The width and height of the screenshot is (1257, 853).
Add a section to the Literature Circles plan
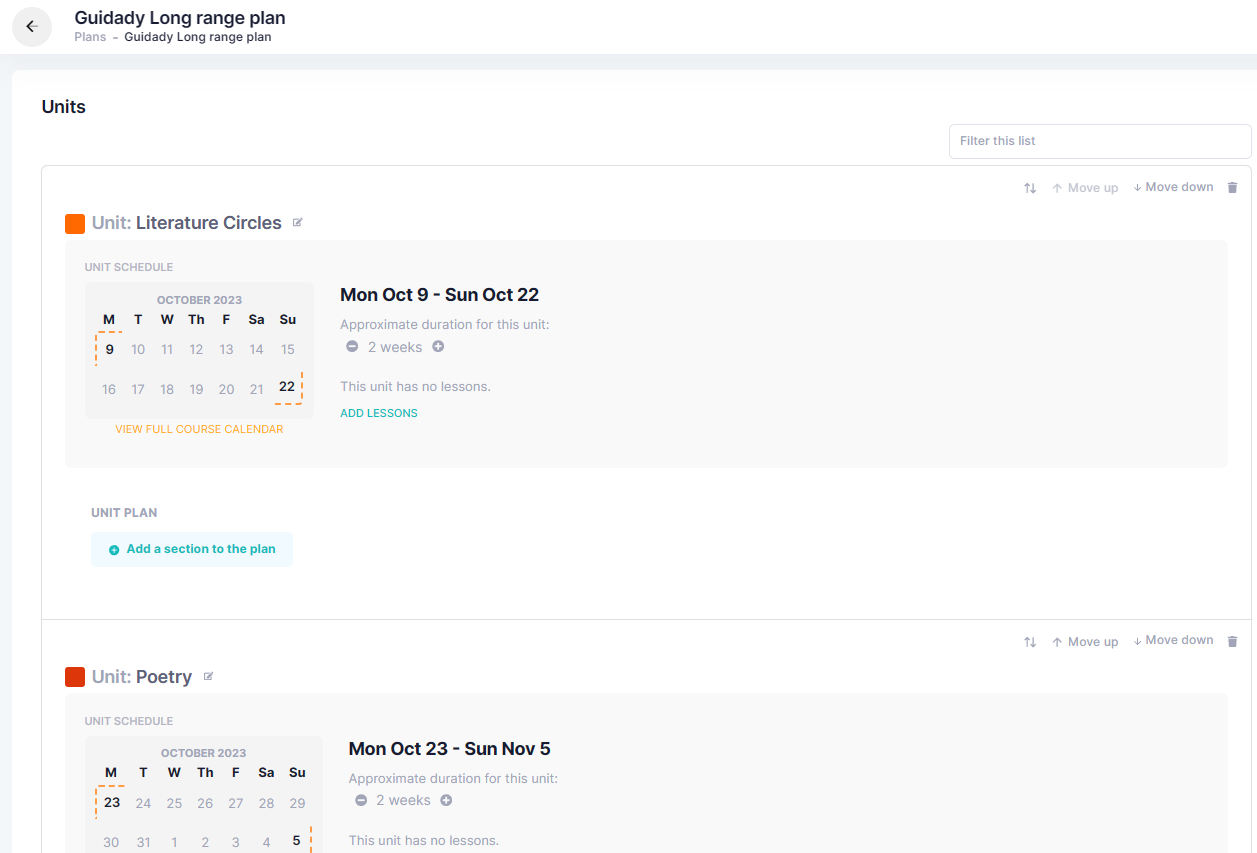192,549
